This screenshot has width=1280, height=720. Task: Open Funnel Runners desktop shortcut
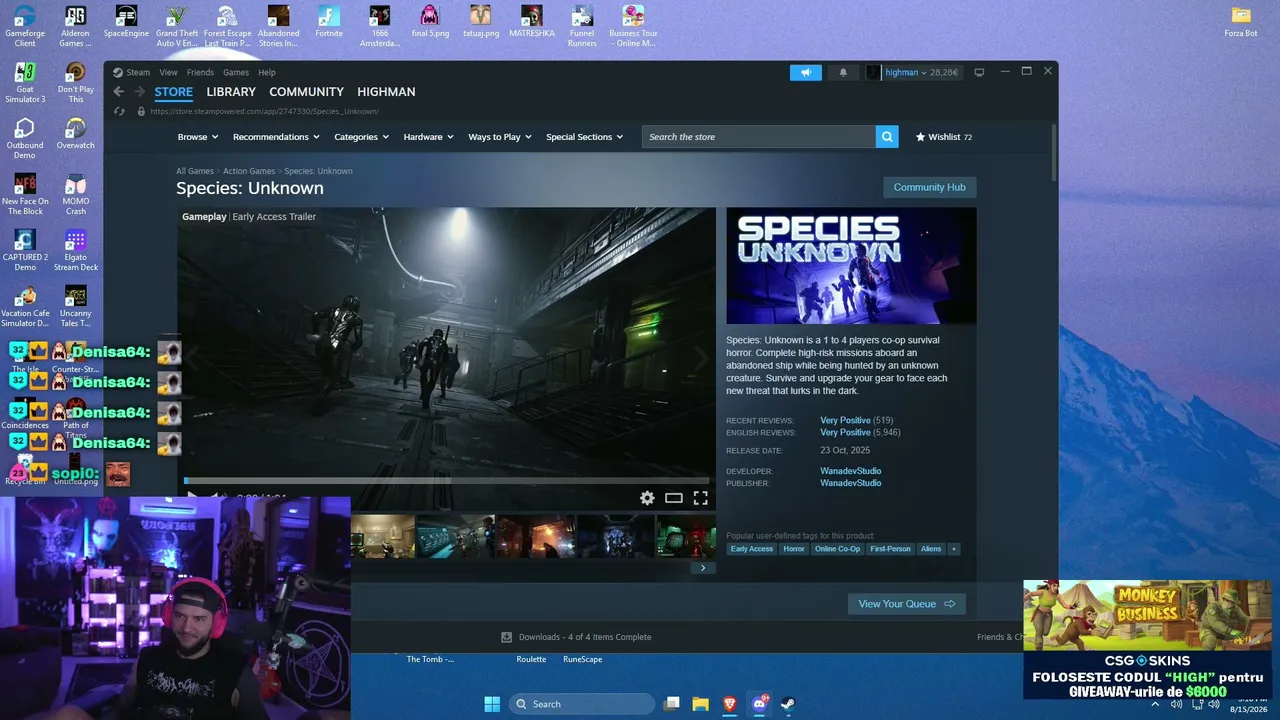[582, 26]
